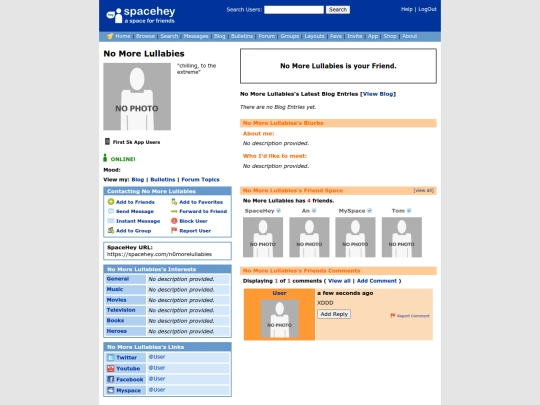This screenshot has width=540, height=405.
Task: Click the Report Comment flag icon
Action: pos(393,315)
